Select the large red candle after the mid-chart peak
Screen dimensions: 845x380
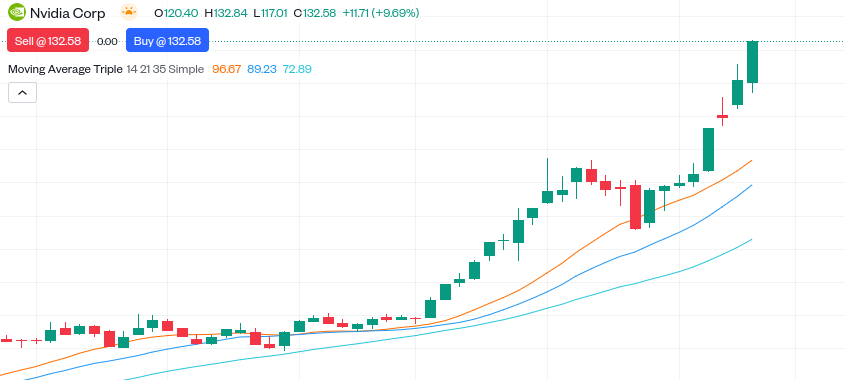point(635,207)
